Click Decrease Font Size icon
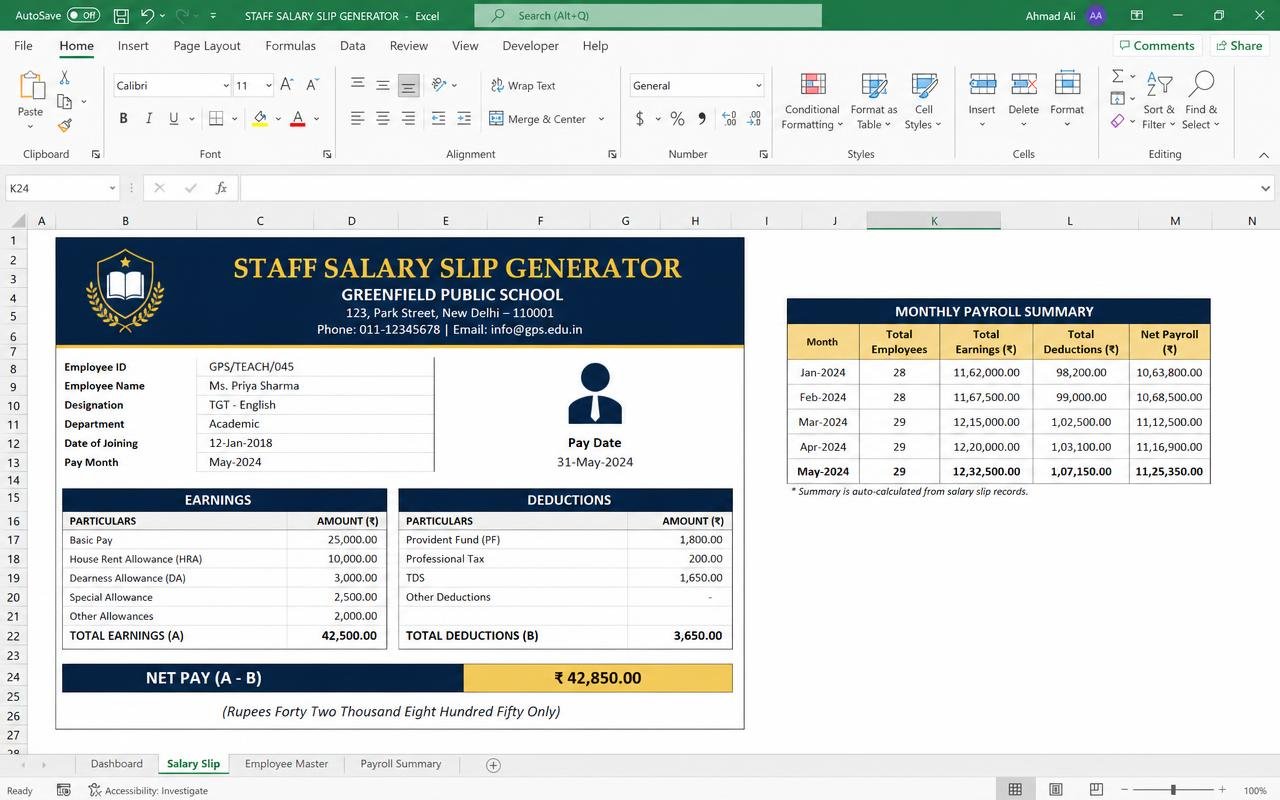Image resolution: width=1280 pixels, height=800 pixels. (313, 85)
